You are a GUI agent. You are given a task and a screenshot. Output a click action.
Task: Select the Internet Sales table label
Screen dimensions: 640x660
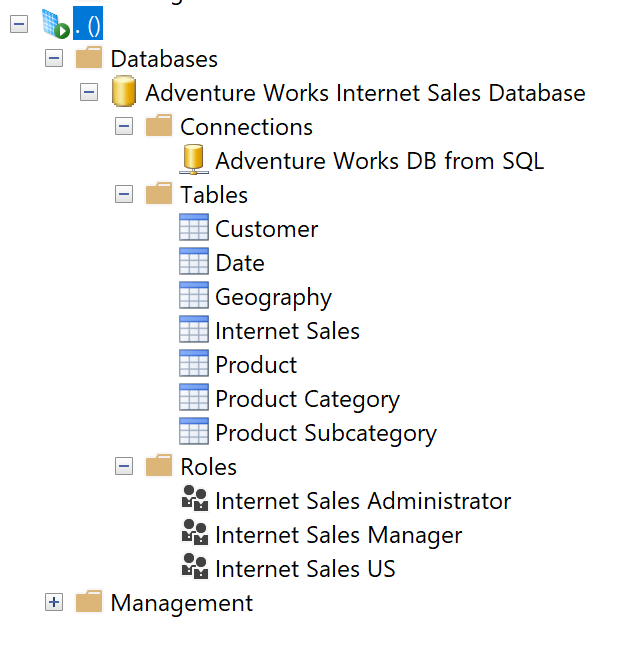pyautogui.click(x=287, y=331)
